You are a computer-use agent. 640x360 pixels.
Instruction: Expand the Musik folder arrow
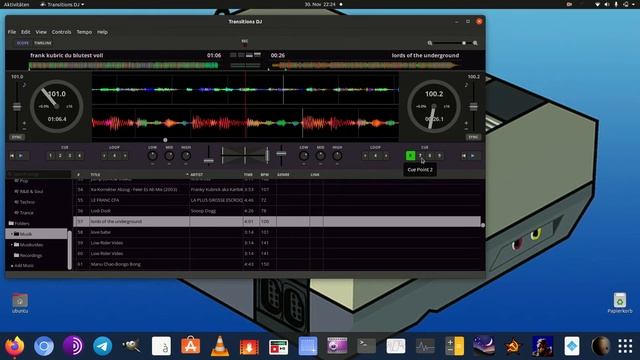(x=11, y=234)
